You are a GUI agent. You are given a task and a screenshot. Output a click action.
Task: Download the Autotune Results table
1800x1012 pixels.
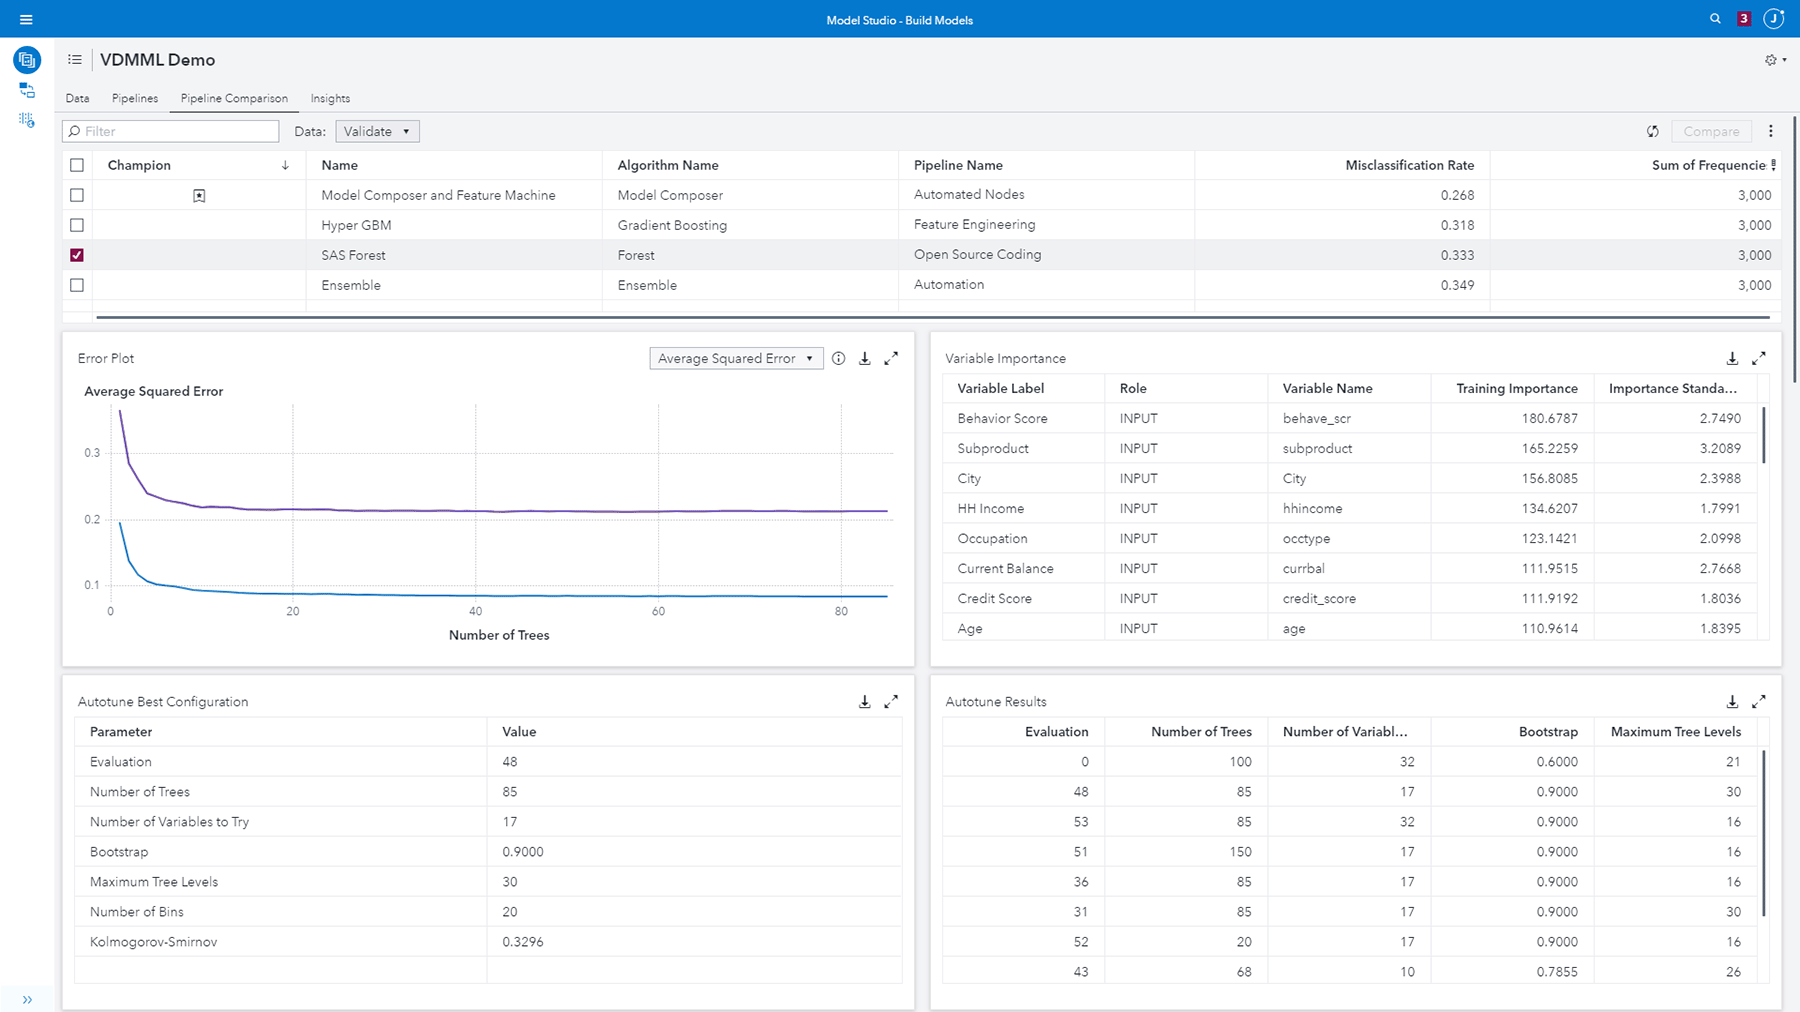(x=1733, y=702)
